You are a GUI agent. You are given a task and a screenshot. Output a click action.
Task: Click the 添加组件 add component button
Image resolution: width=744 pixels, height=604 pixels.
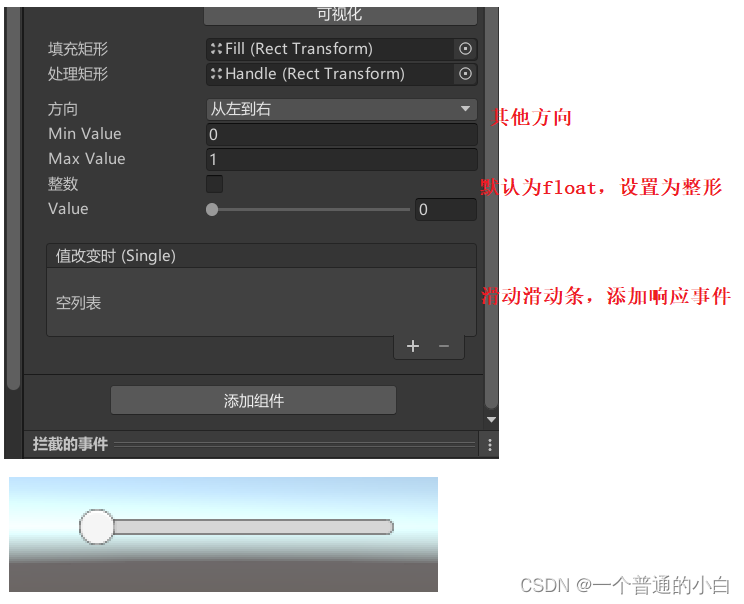tap(253, 400)
